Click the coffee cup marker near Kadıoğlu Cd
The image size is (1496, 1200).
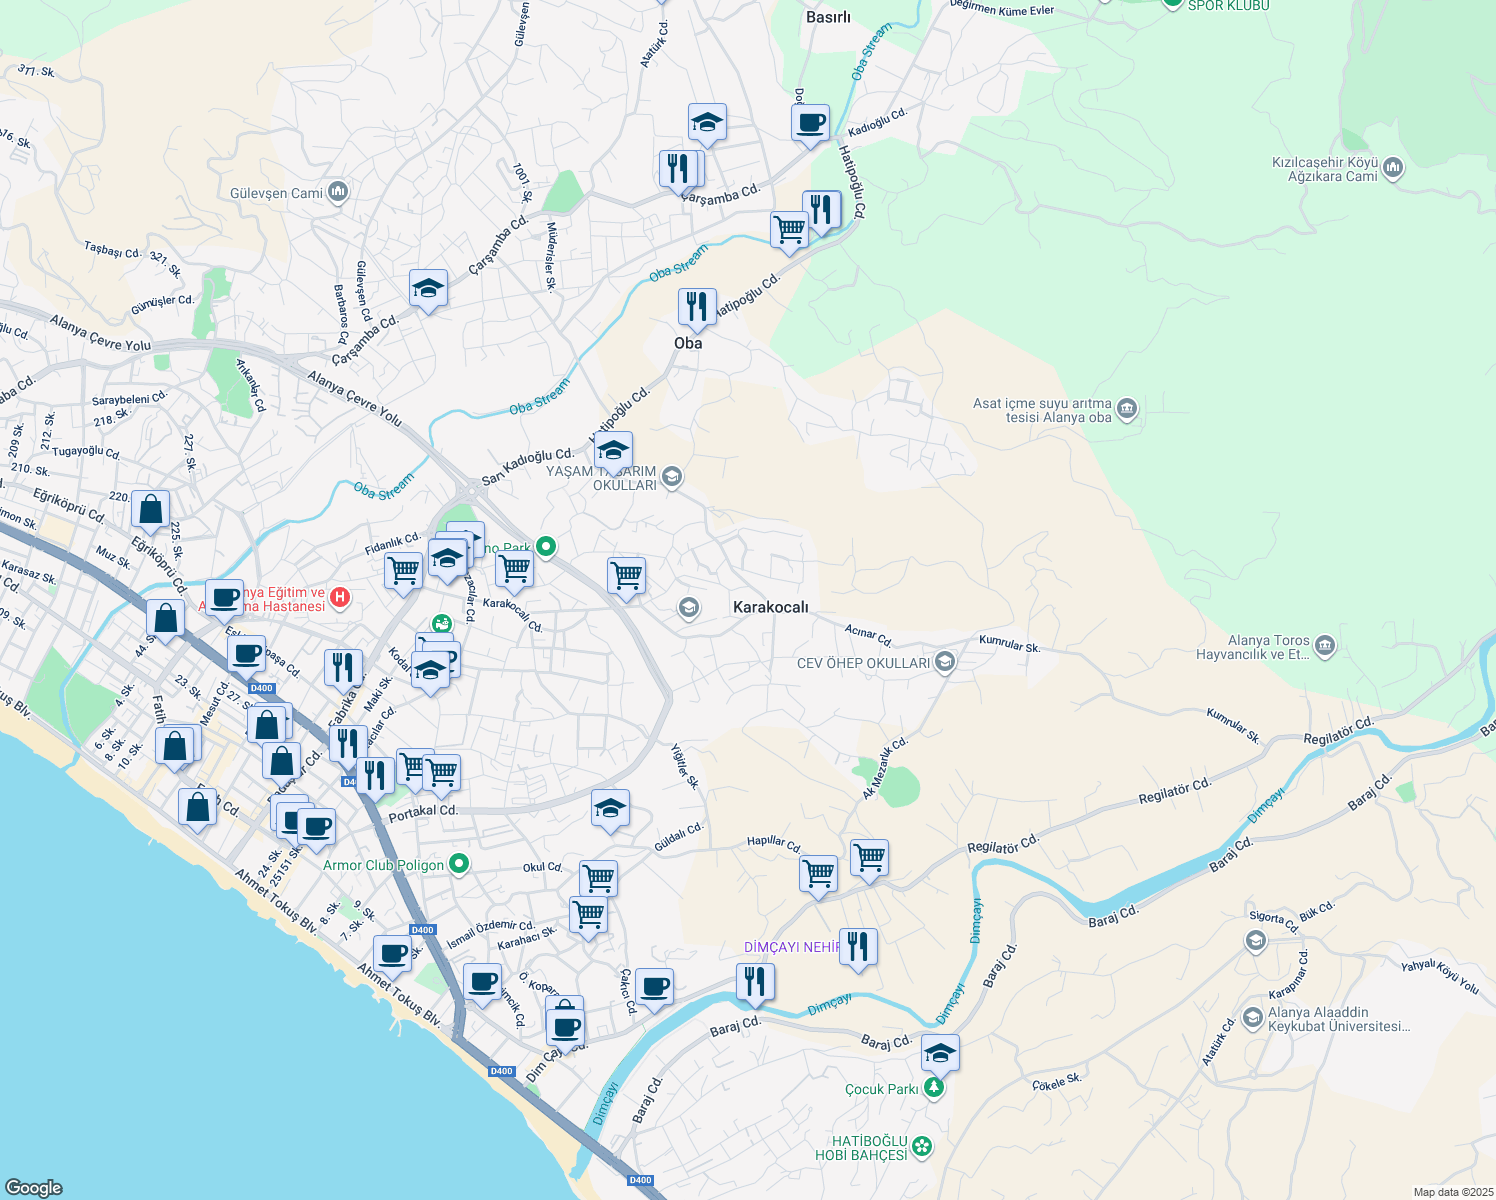[x=810, y=124]
